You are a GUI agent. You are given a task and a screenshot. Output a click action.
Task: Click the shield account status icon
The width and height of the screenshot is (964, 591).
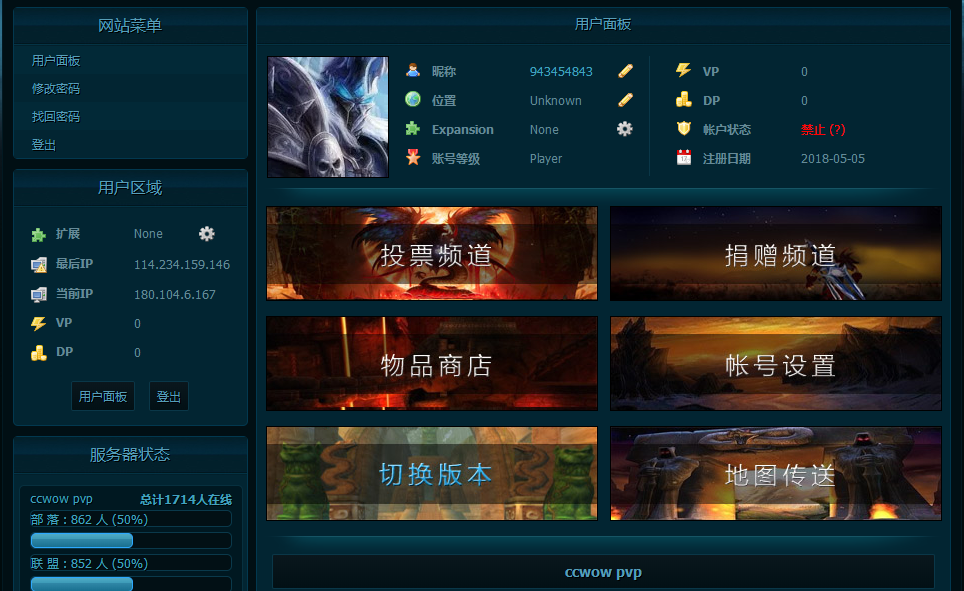point(684,129)
